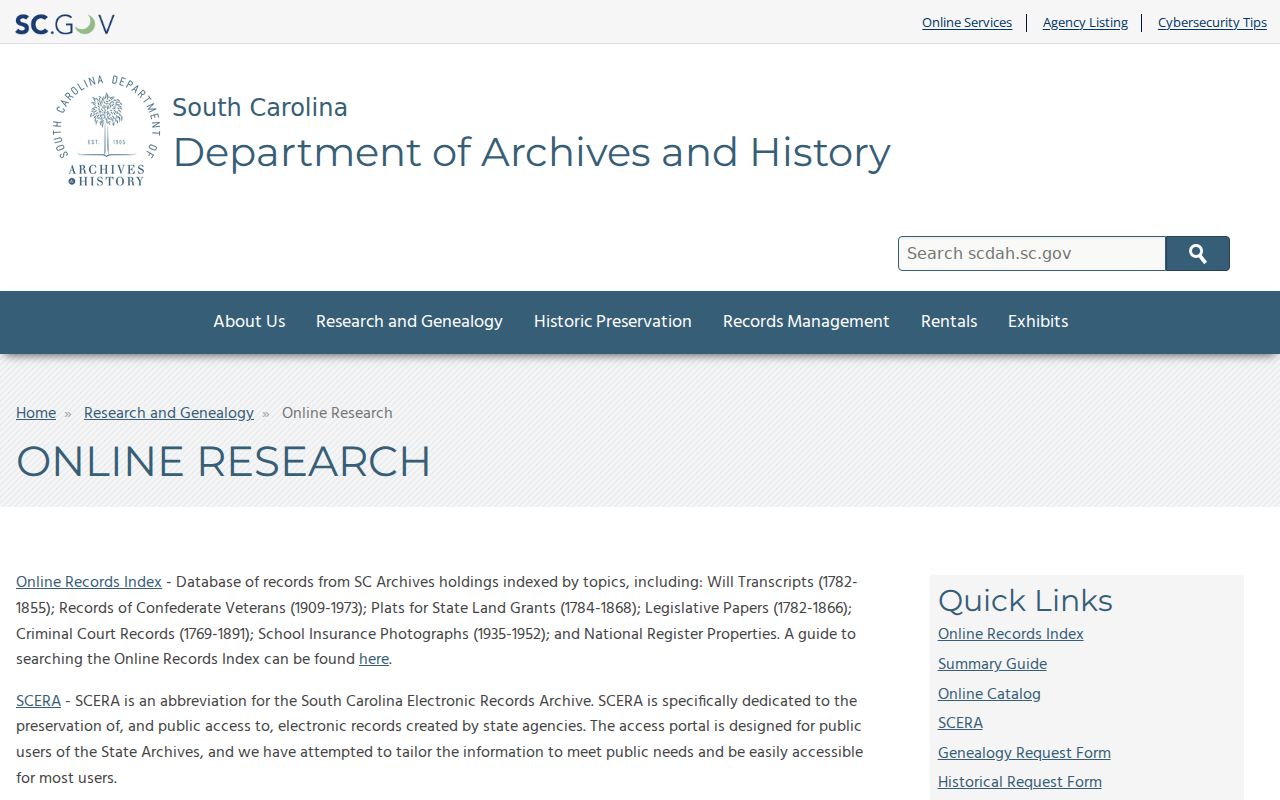Open Online Catalog in Quick Links
Image resolution: width=1280 pixels, height=800 pixels.
[989, 694]
